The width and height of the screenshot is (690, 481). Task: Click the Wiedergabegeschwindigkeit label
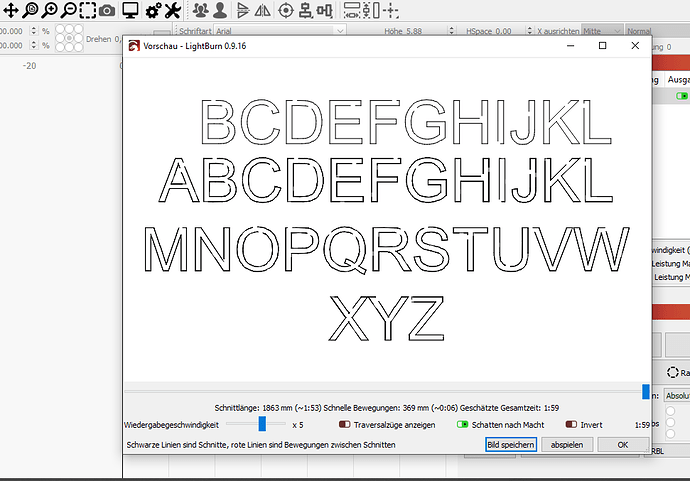[x=171, y=425]
